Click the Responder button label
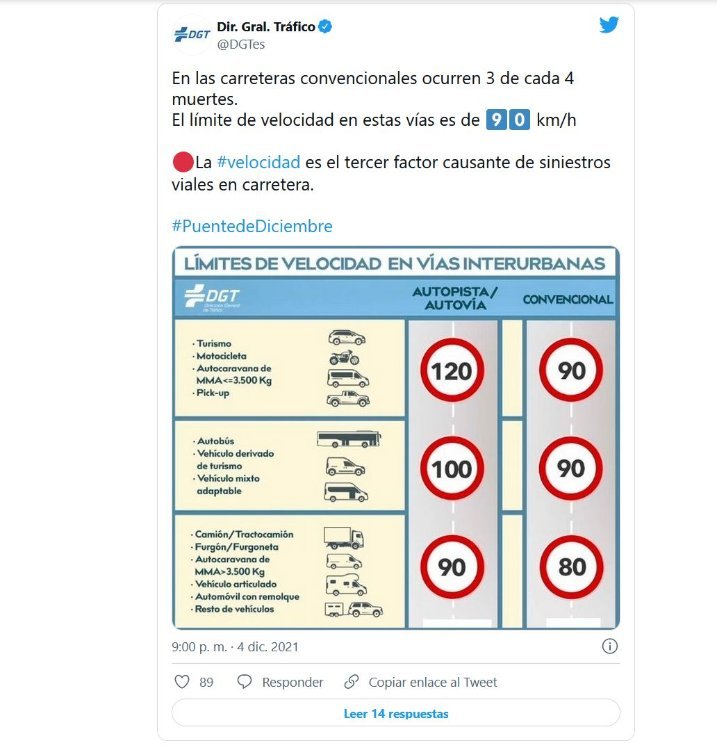The width and height of the screenshot is (717, 750). click(x=292, y=682)
